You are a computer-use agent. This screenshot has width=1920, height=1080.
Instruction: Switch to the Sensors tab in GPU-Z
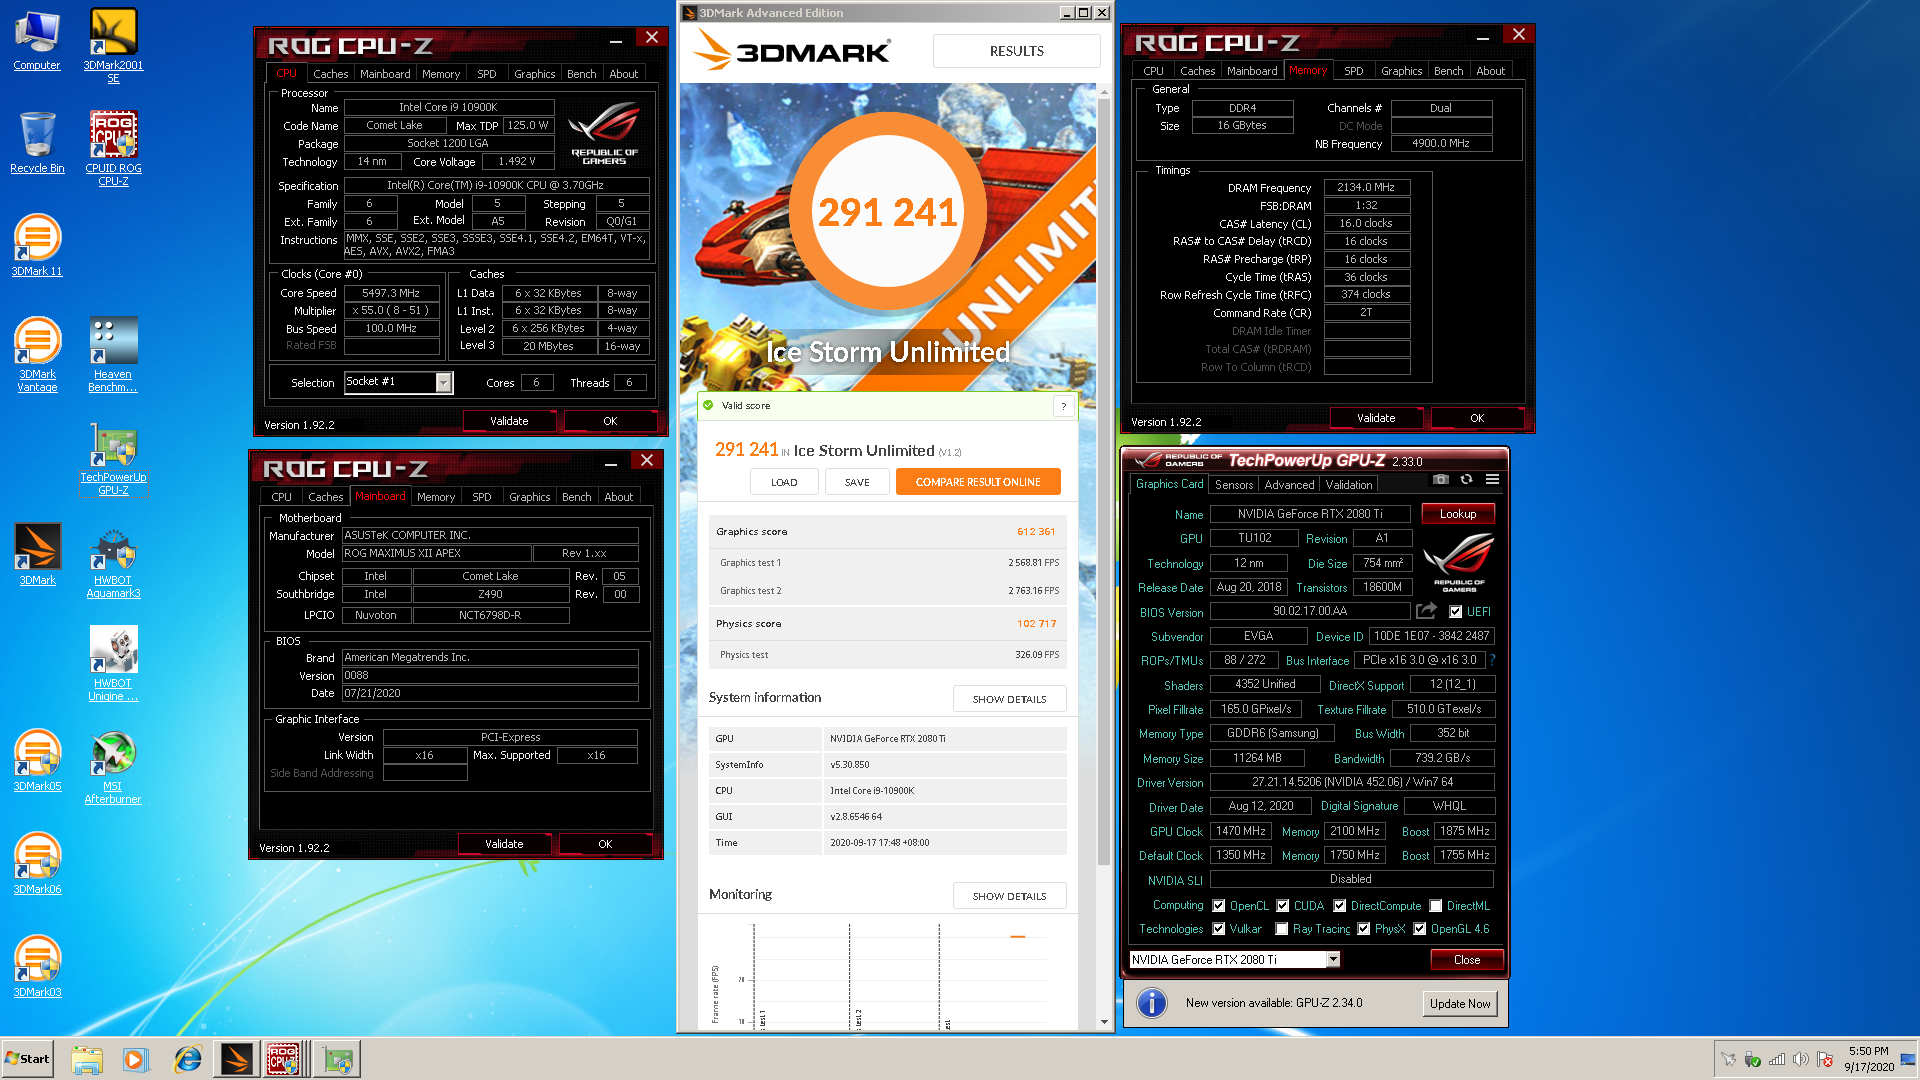[1234, 485]
